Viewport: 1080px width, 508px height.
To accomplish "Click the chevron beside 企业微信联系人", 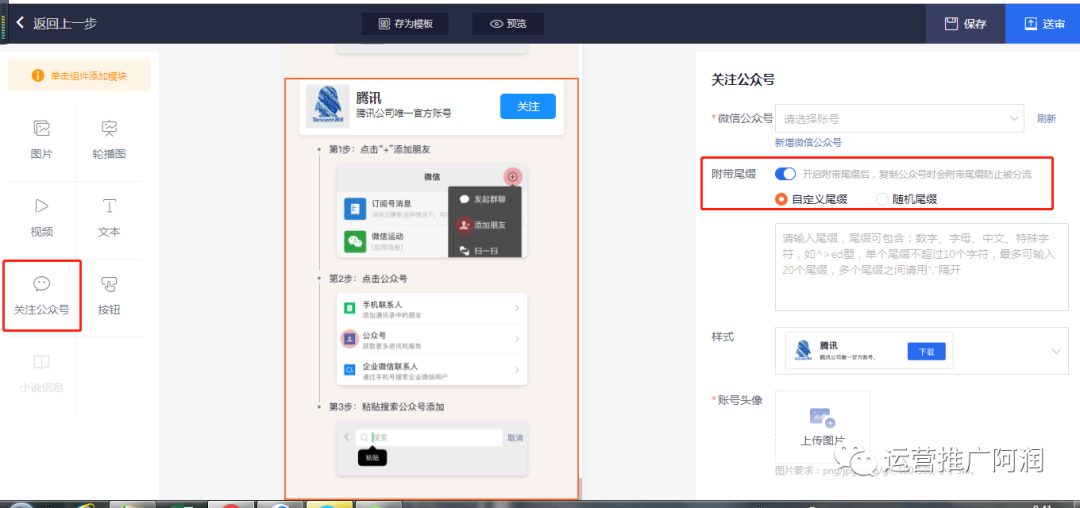I will click(x=517, y=370).
